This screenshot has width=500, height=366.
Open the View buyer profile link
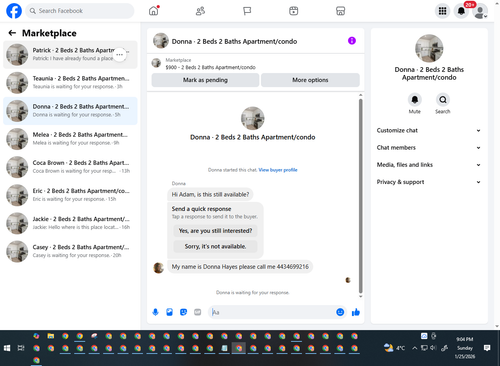click(278, 170)
